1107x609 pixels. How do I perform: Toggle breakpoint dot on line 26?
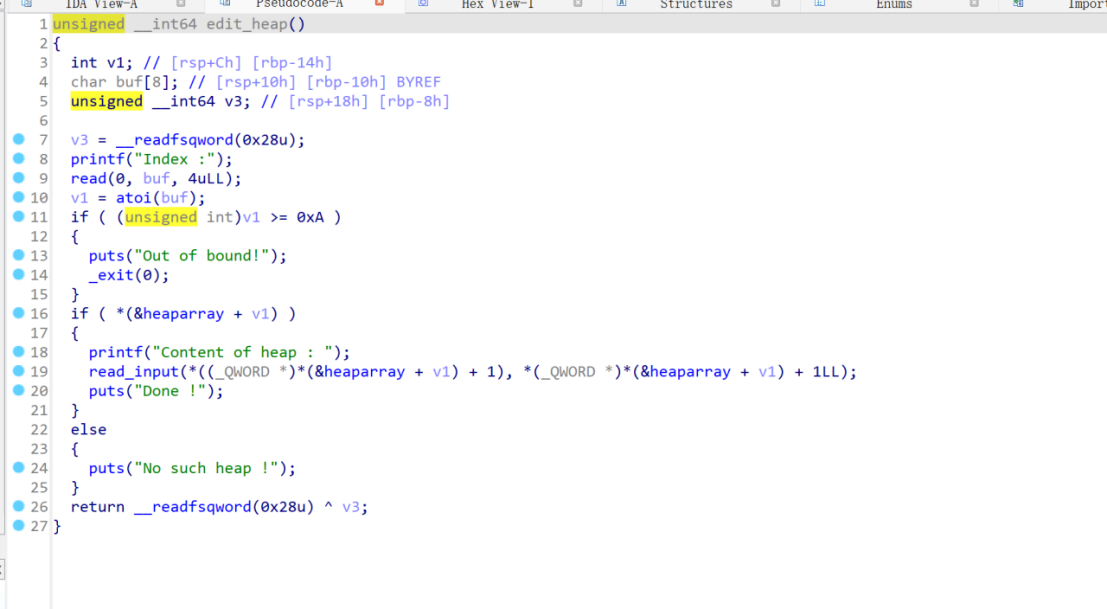(x=18, y=506)
